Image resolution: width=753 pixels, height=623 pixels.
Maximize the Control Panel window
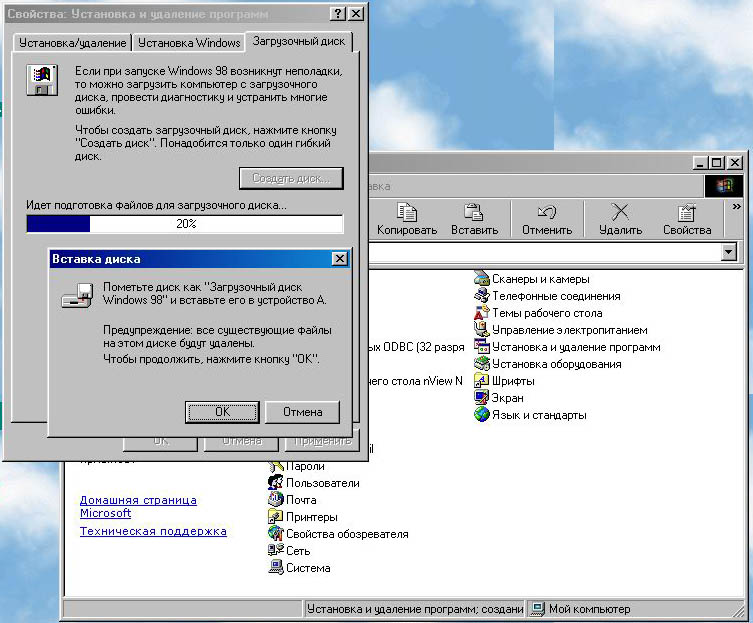click(717, 163)
